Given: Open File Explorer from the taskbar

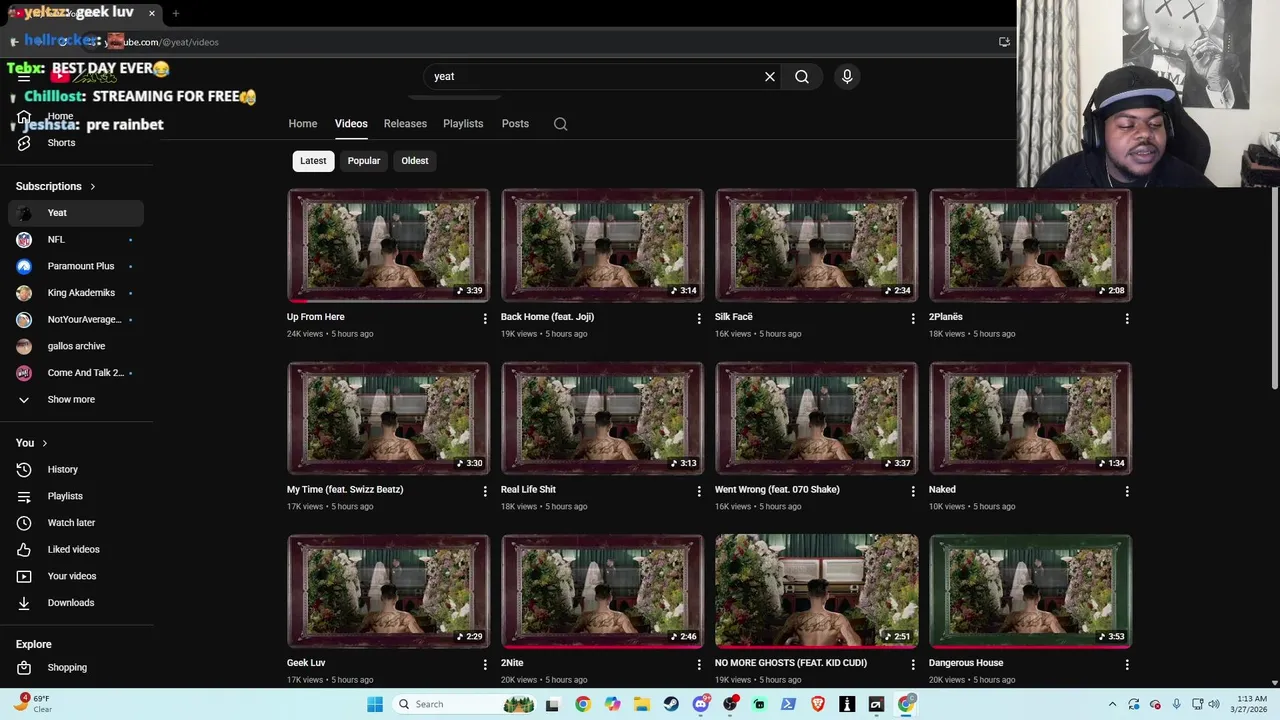Looking at the screenshot, I should (x=641, y=704).
